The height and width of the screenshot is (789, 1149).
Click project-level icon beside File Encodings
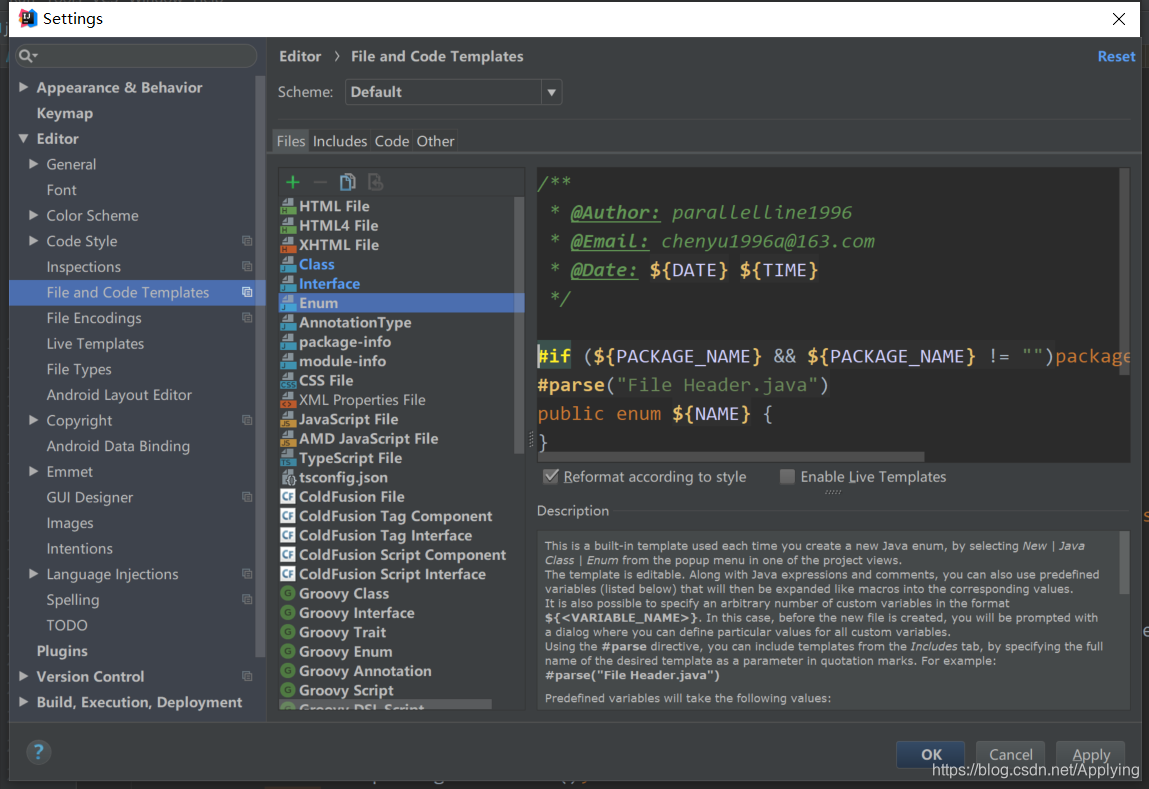pos(247,318)
